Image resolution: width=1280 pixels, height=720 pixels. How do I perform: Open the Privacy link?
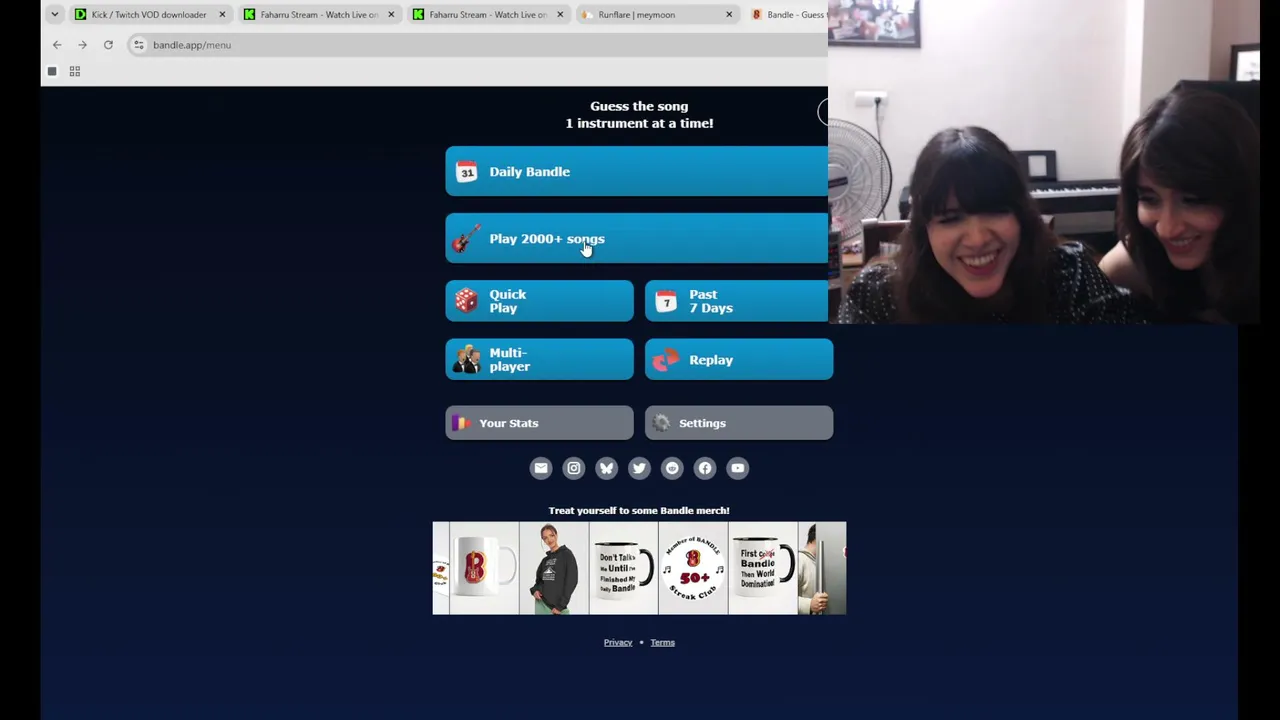pyautogui.click(x=618, y=642)
